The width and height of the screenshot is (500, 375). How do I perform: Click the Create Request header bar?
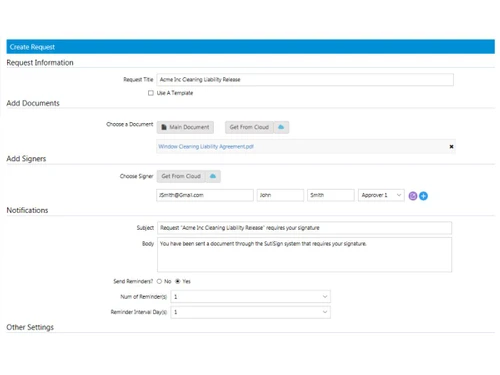pos(251,47)
